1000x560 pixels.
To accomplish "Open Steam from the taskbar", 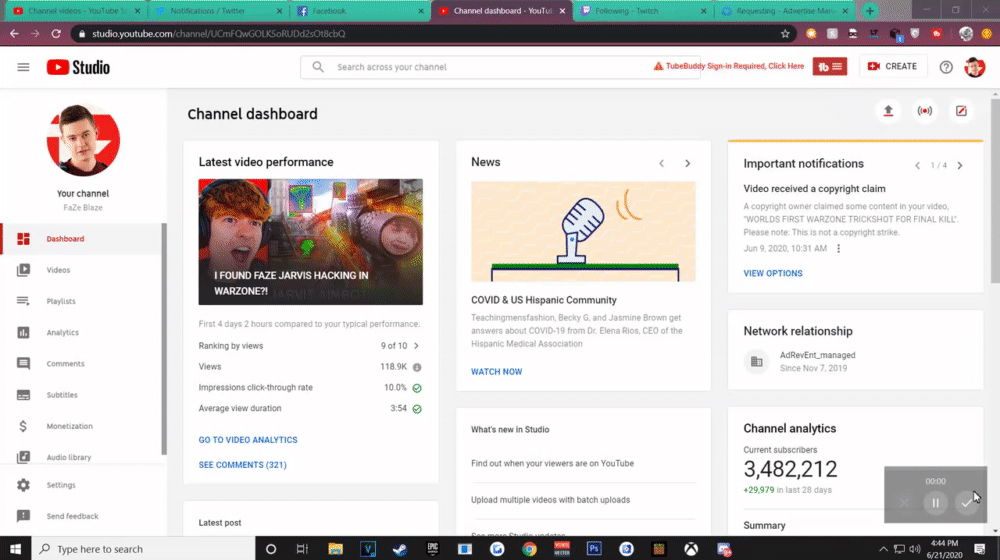I will 400,549.
